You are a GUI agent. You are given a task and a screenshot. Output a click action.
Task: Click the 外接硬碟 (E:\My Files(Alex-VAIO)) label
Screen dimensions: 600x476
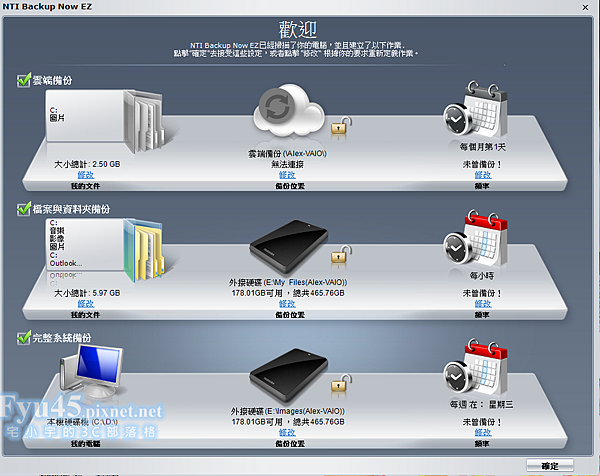coord(288,282)
